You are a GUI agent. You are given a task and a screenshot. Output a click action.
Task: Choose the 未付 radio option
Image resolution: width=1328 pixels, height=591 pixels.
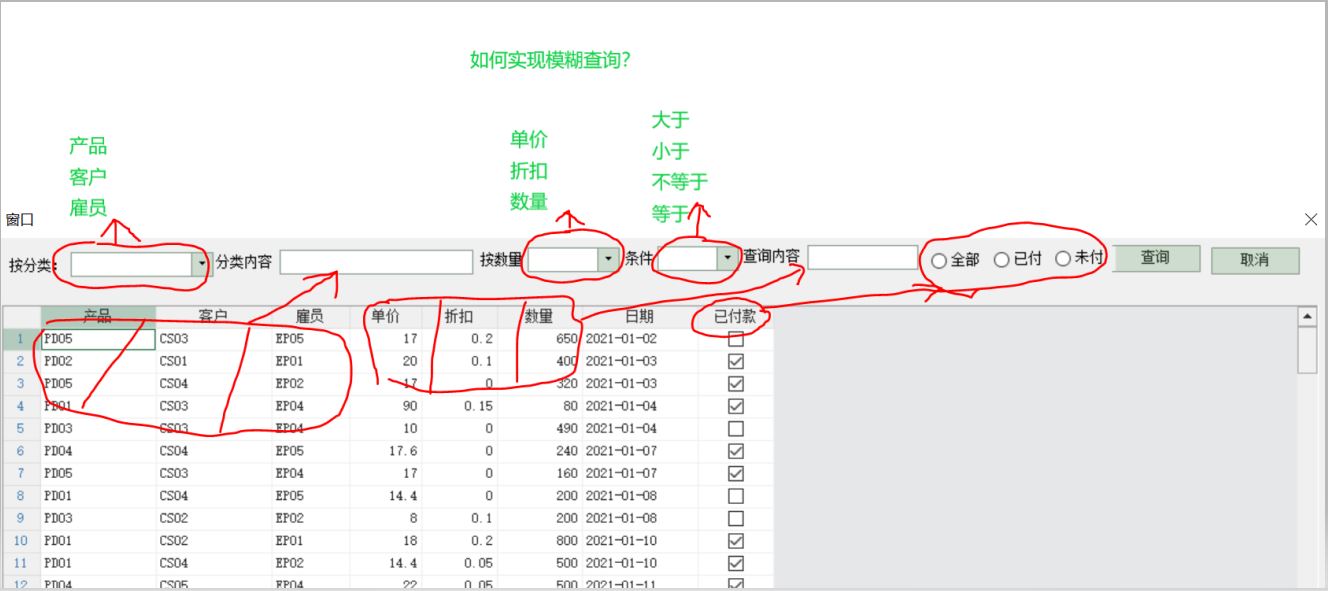(x=1063, y=258)
